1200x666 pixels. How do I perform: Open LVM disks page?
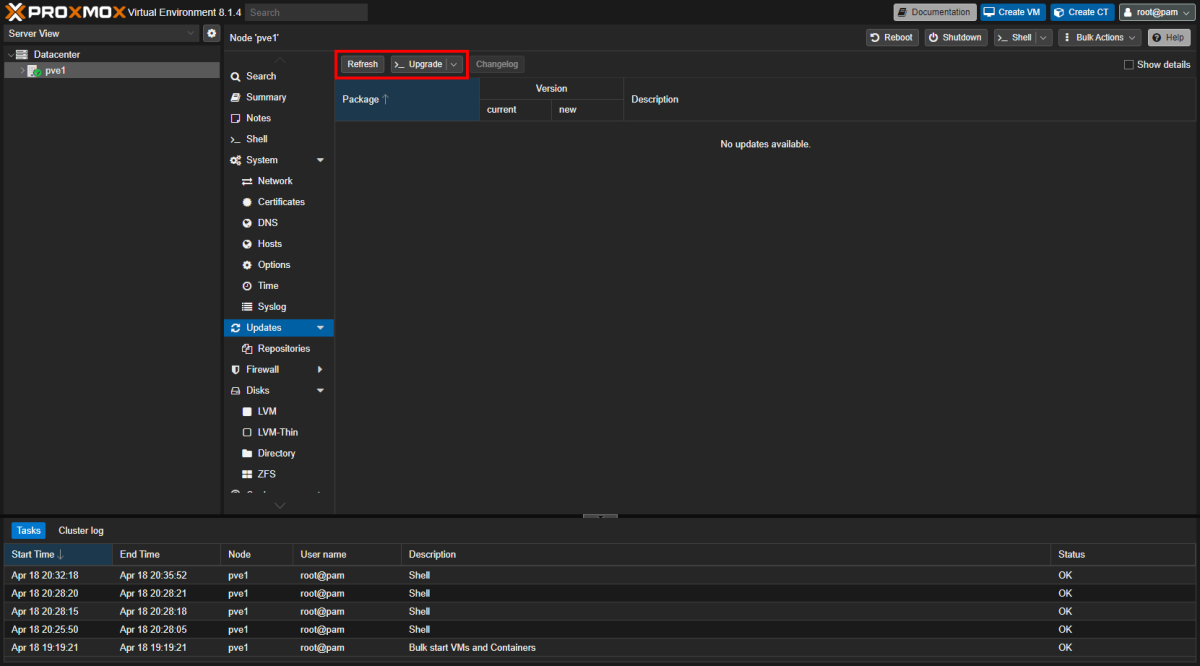(x=267, y=412)
